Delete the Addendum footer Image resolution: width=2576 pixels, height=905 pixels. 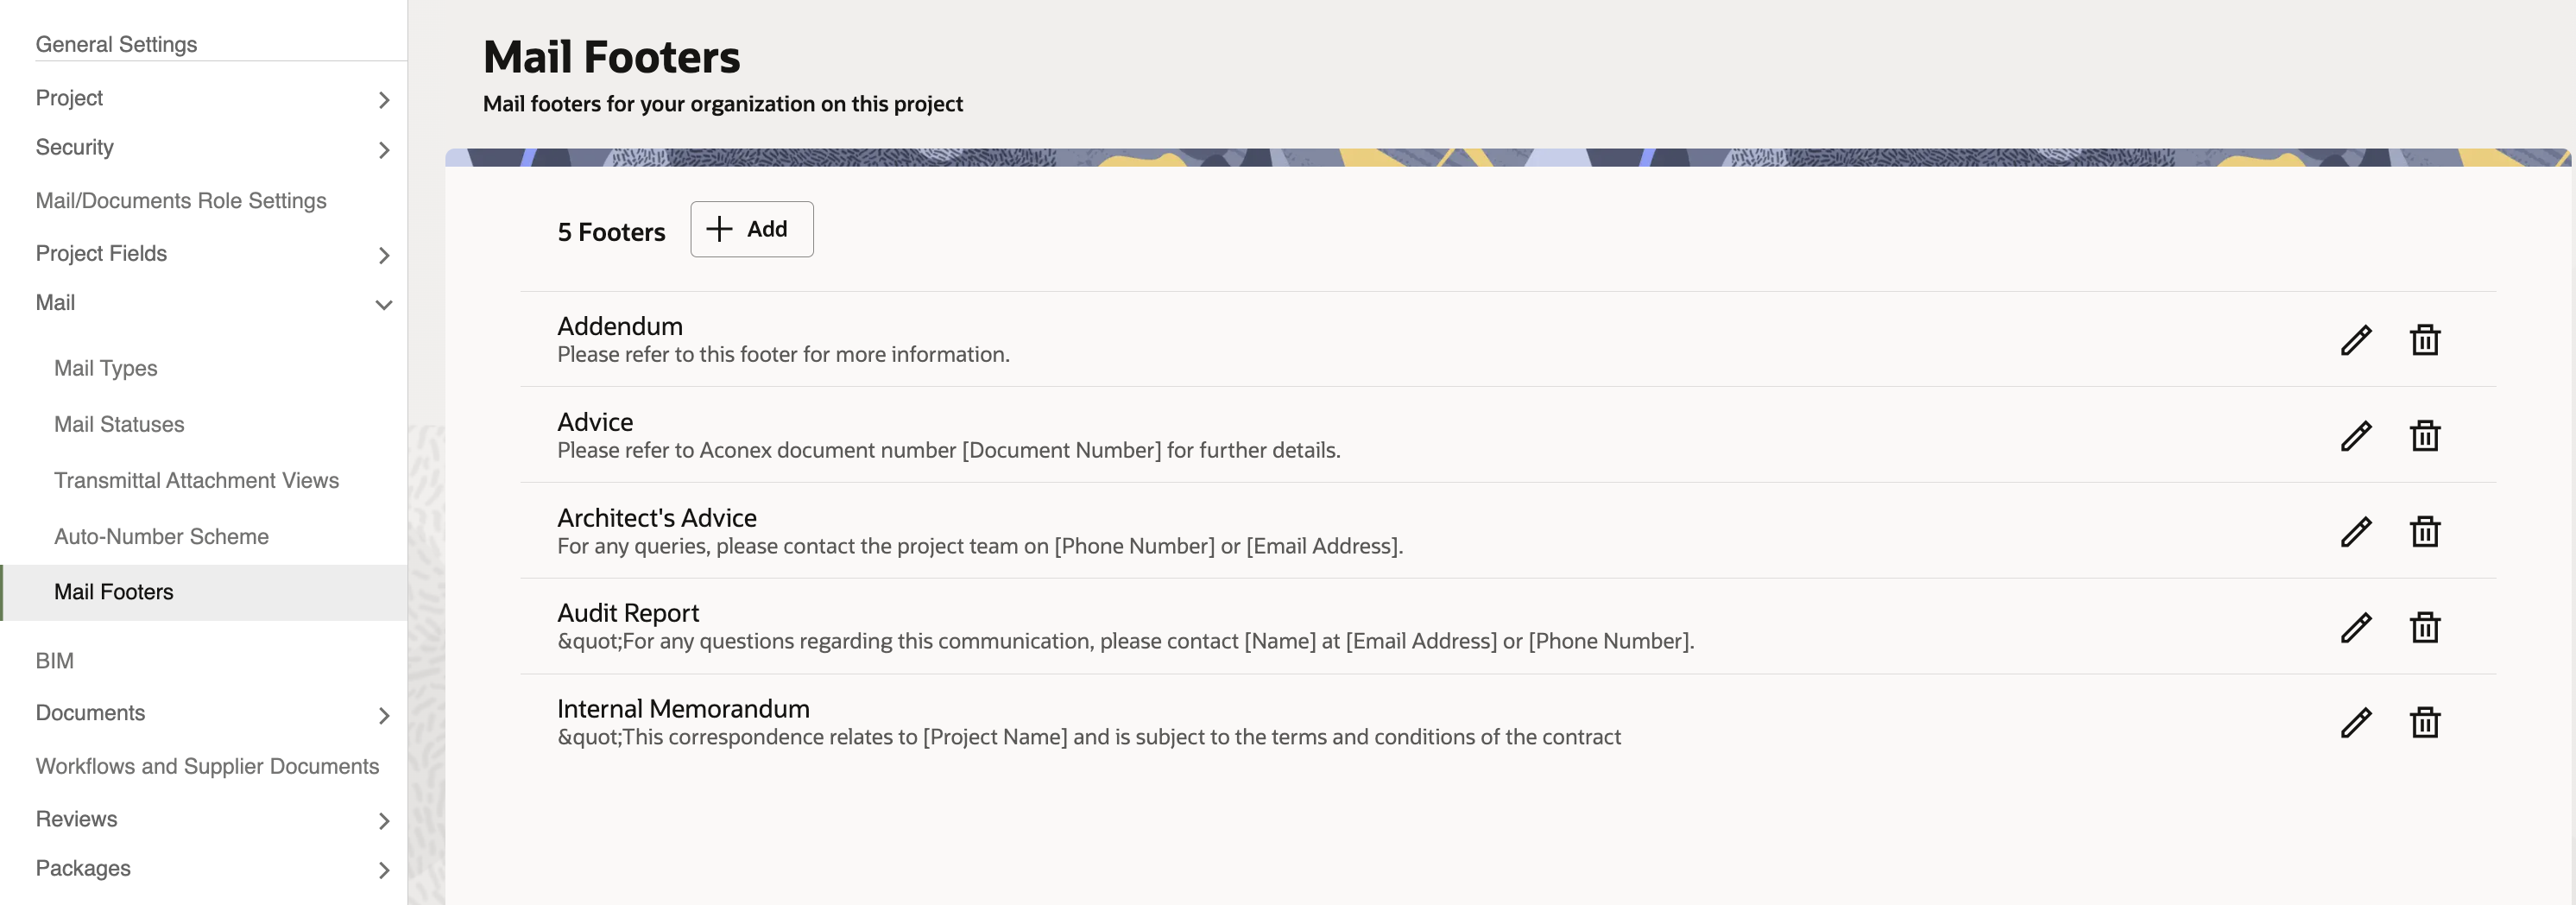[x=2425, y=340]
